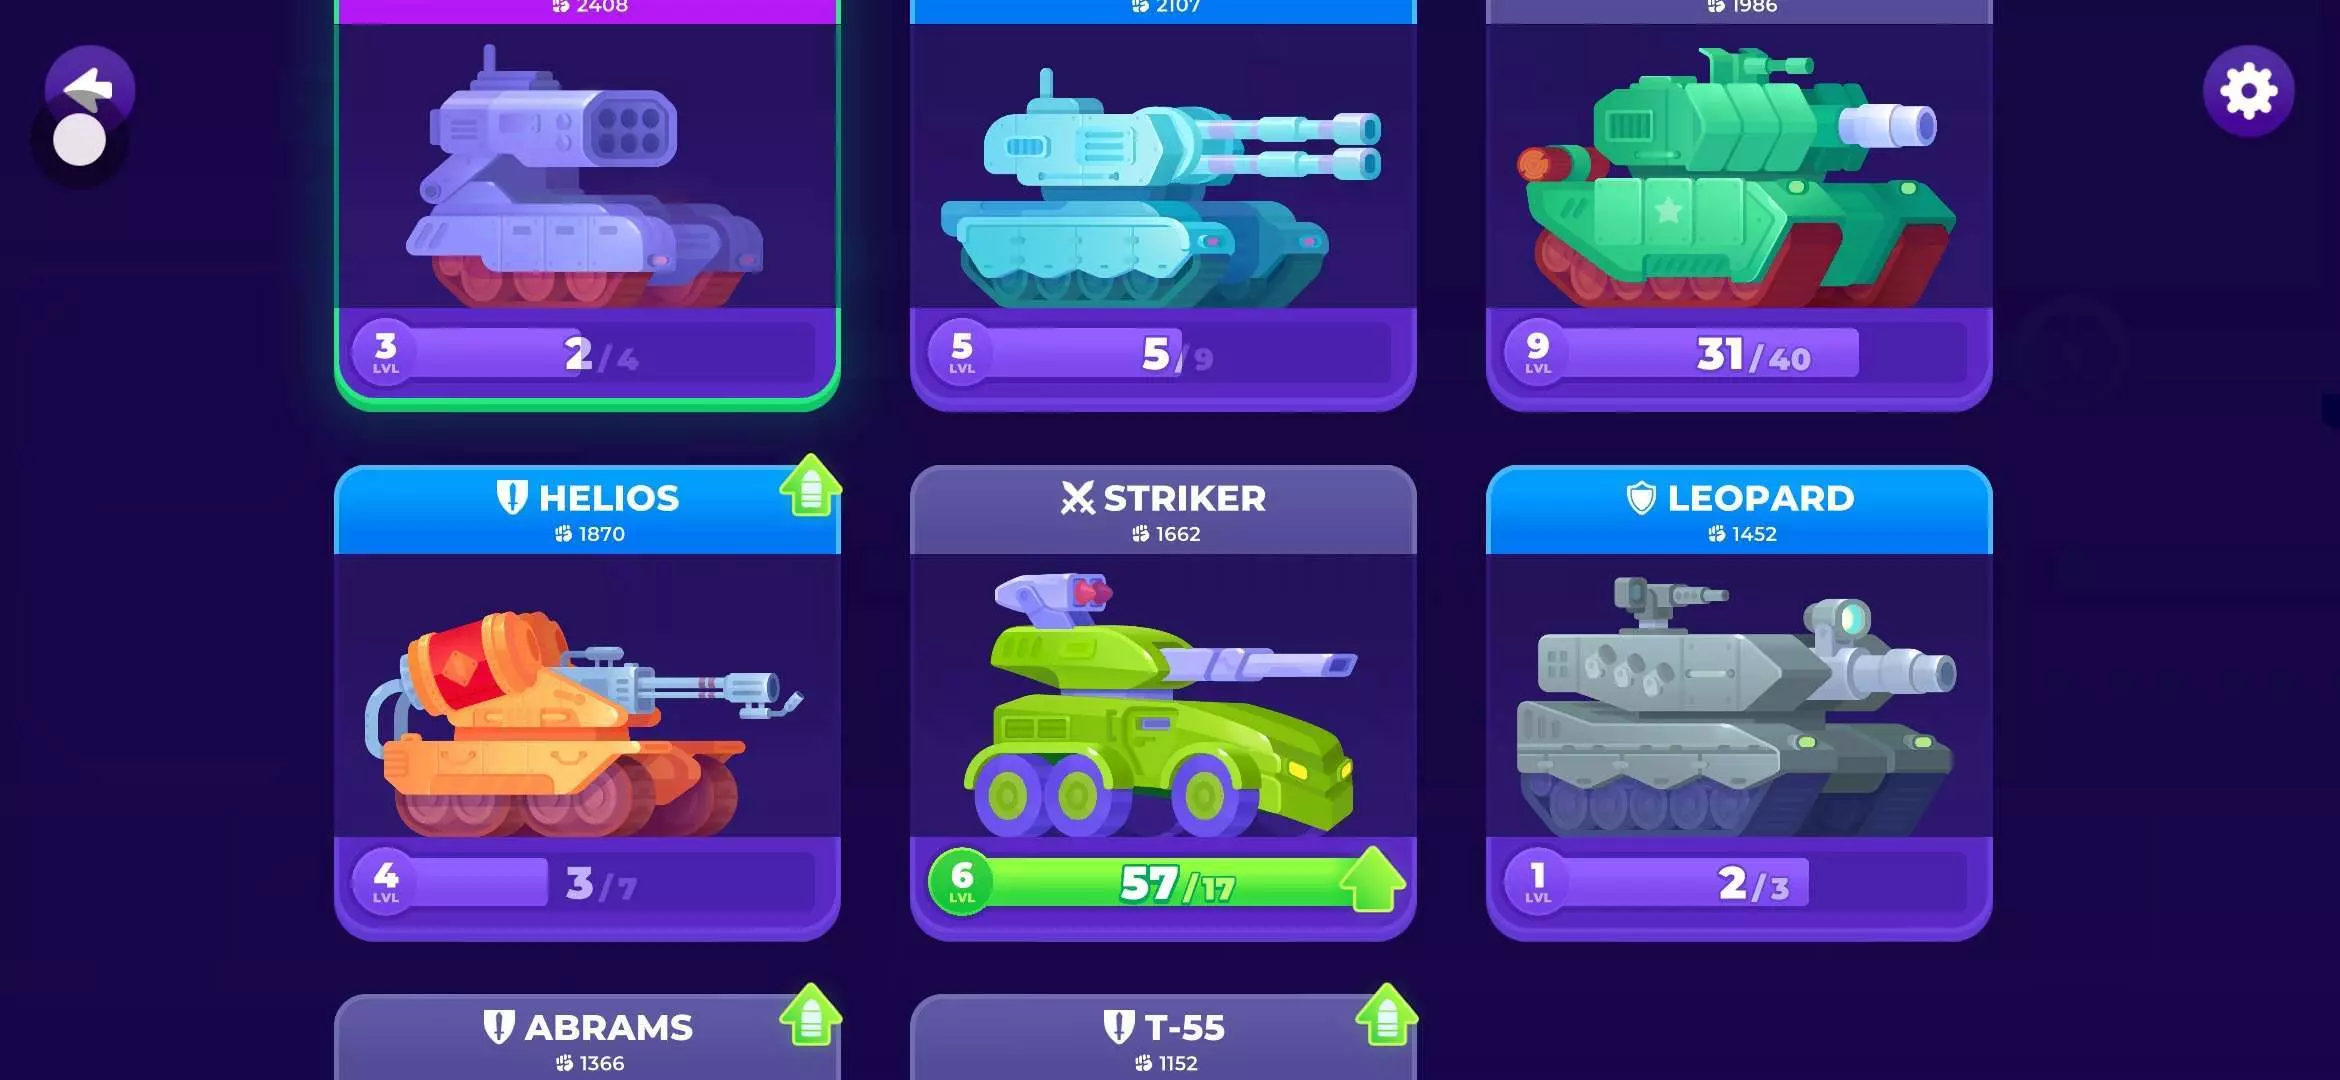Screen dimensions: 2340x1080
Task: Tap Striker 57/17 progress bar
Action: 1163,882
